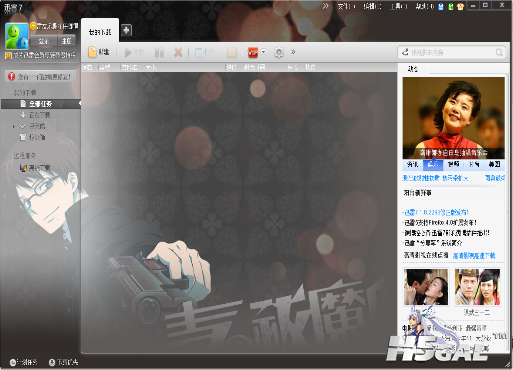Click the right-aligned blue link below category tabs
Viewport: 513px width, 370px height.
tap(495, 178)
